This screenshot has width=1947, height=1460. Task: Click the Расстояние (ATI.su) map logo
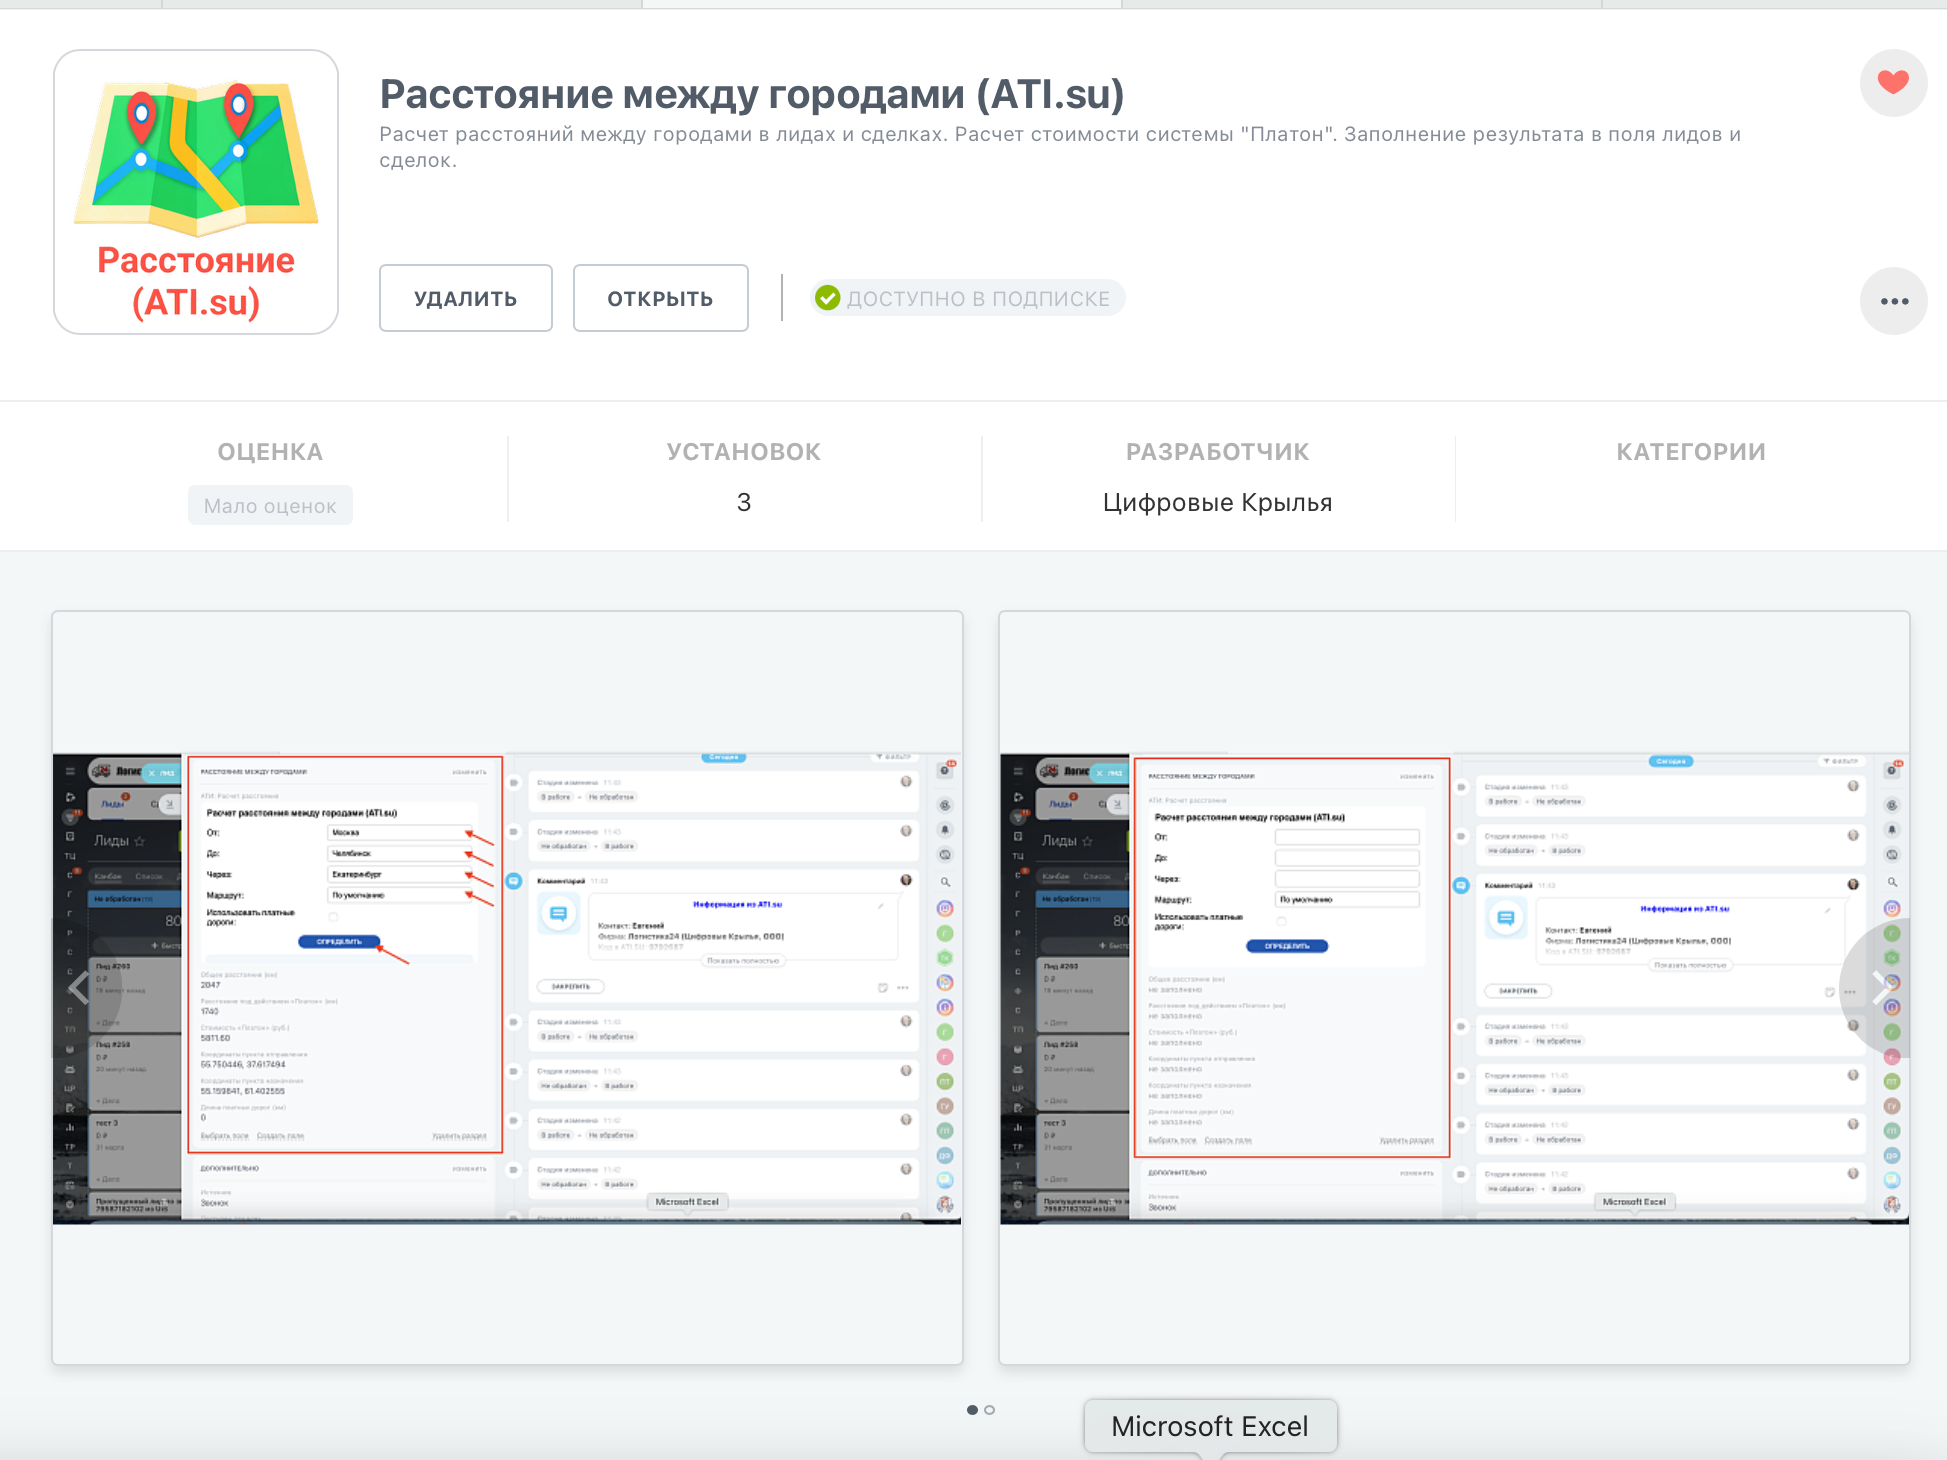tap(196, 192)
